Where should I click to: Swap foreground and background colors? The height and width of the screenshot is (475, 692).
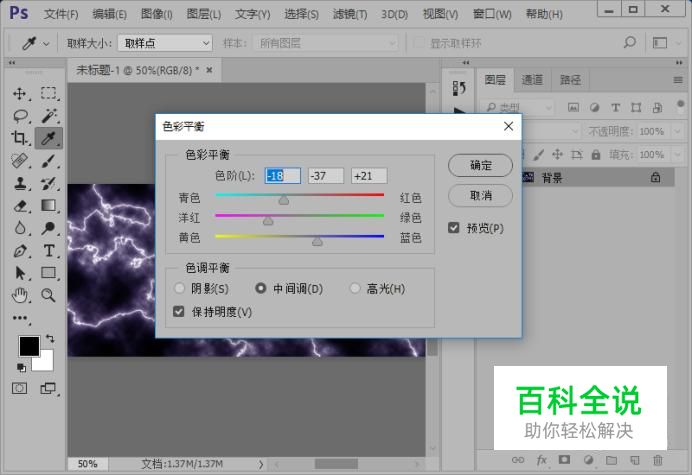pyautogui.click(x=50, y=339)
